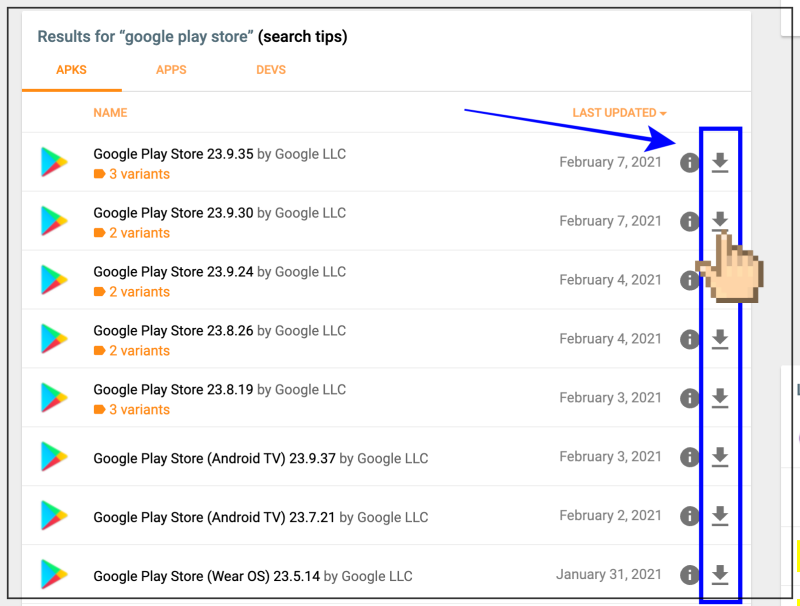Open info for Android TV 23.9.37
800x606 pixels.
(x=689, y=457)
